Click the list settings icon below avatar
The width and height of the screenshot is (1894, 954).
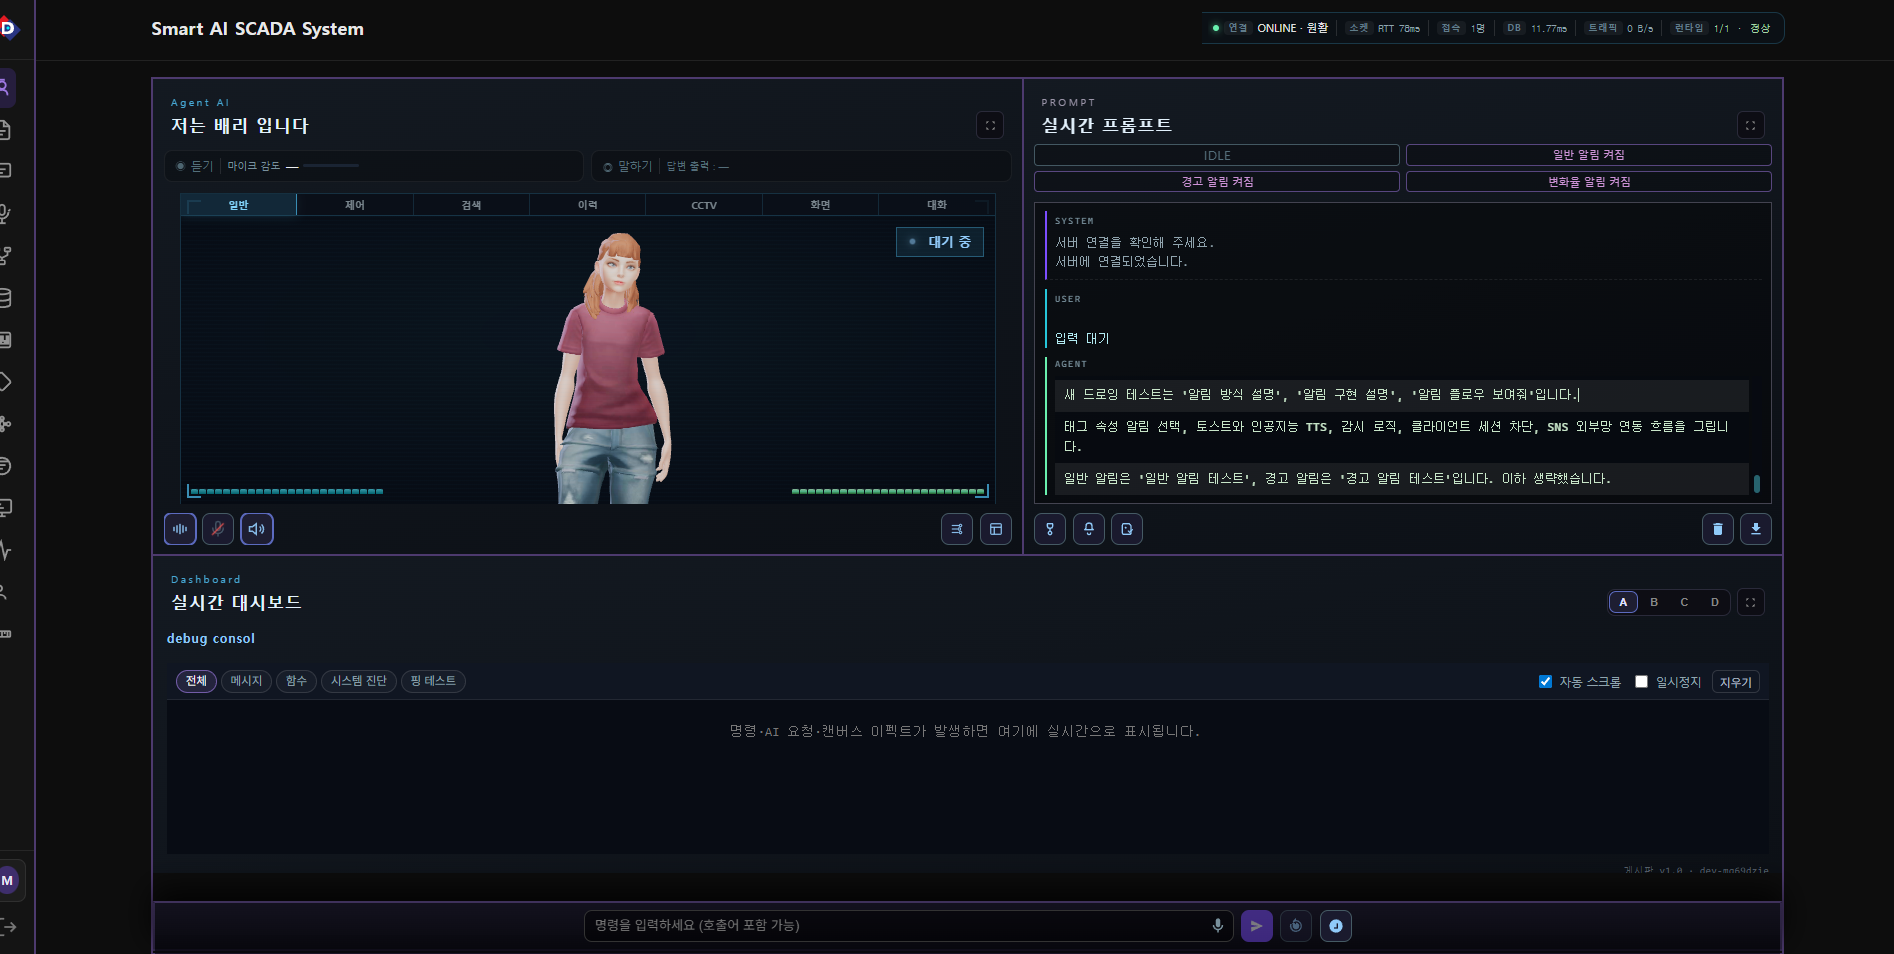click(x=957, y=529)
